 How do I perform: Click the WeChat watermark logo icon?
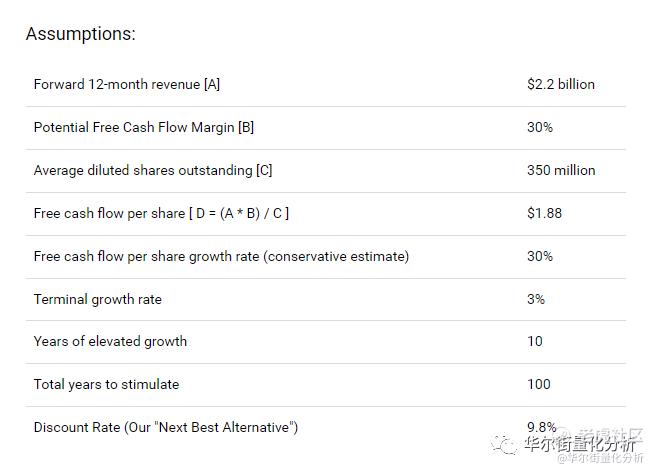point(507,444)
